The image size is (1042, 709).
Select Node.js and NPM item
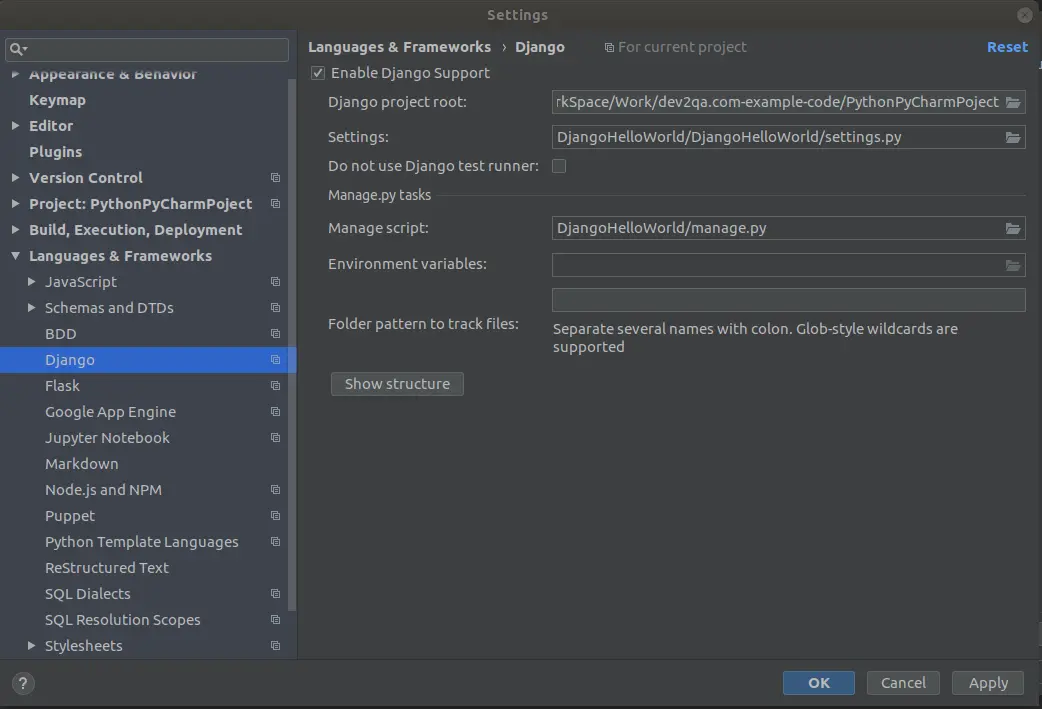pyautogui.click(x=103, y=490)
